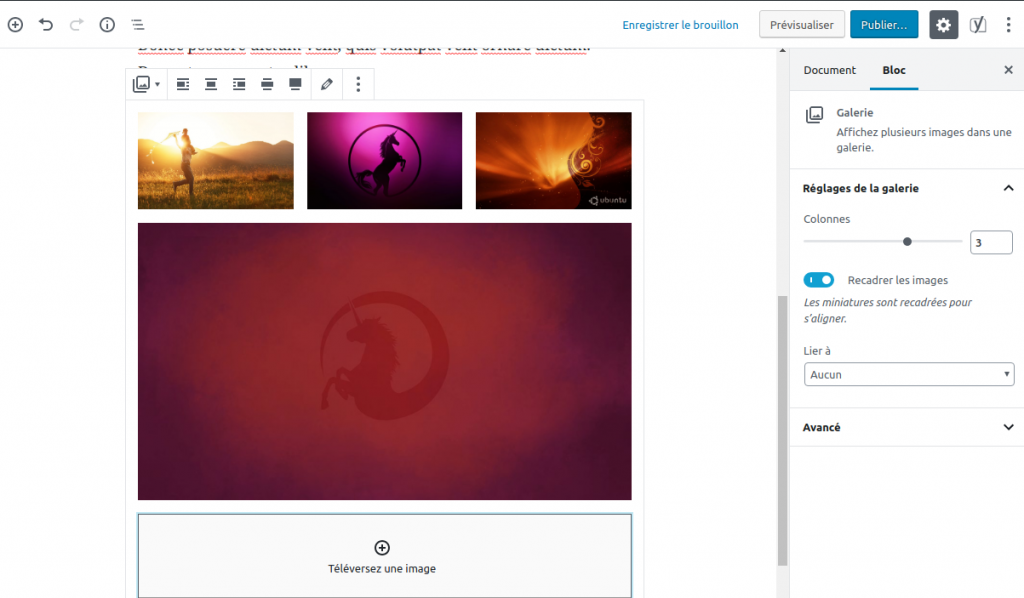Open the block's more options menu
The height and width of the screenshot is (598, 1024).
point(358,84)
